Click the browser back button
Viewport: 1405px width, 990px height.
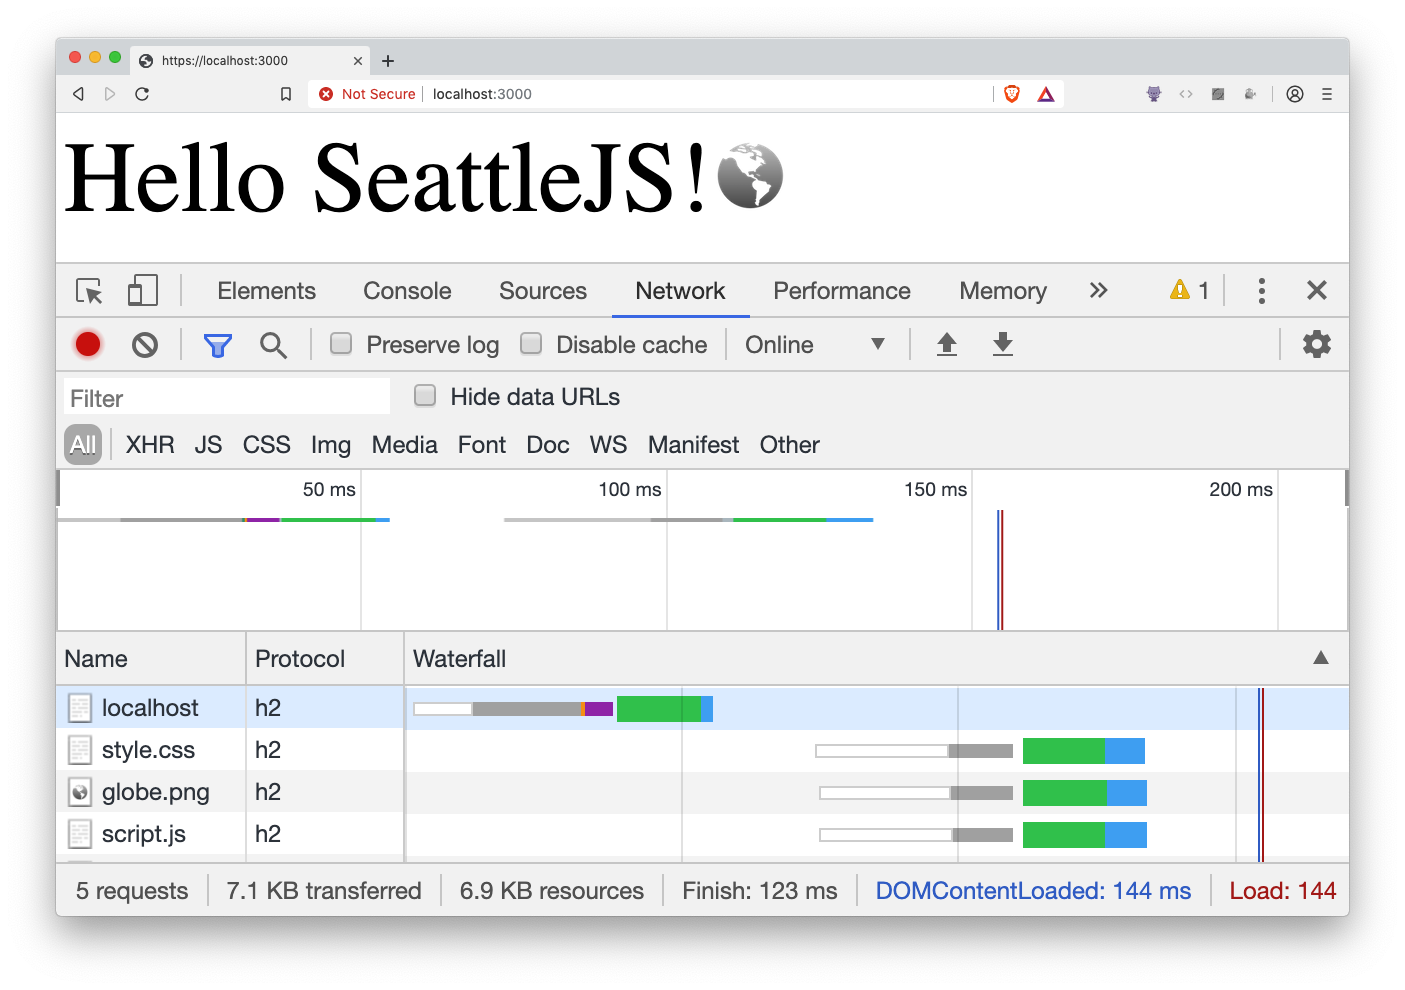(x=78, y=94)
